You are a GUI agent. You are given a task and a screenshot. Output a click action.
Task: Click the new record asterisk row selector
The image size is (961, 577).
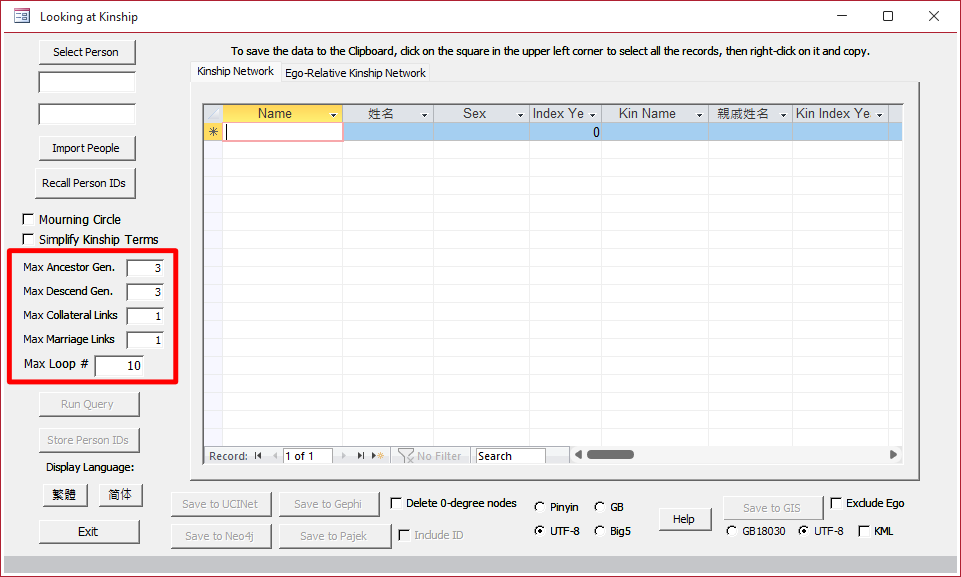coord(213,132)
